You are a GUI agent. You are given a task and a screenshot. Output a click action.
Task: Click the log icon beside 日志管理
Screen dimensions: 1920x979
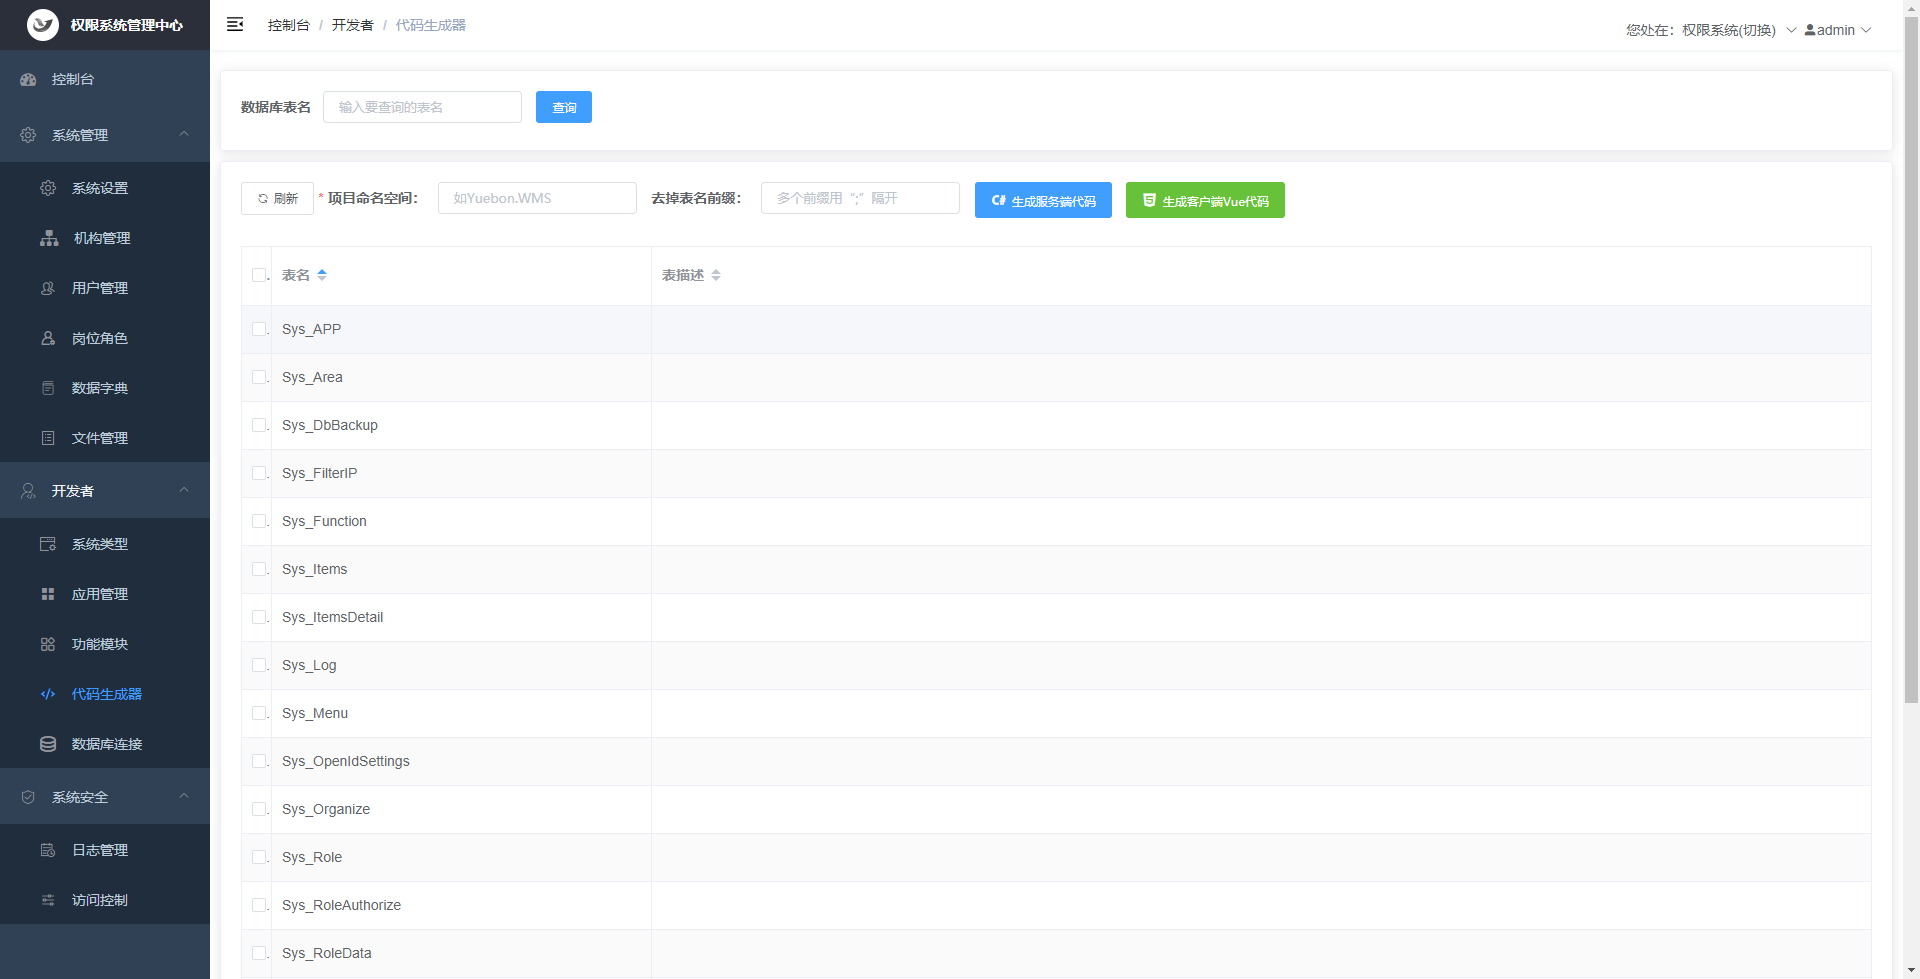point(48,850)
